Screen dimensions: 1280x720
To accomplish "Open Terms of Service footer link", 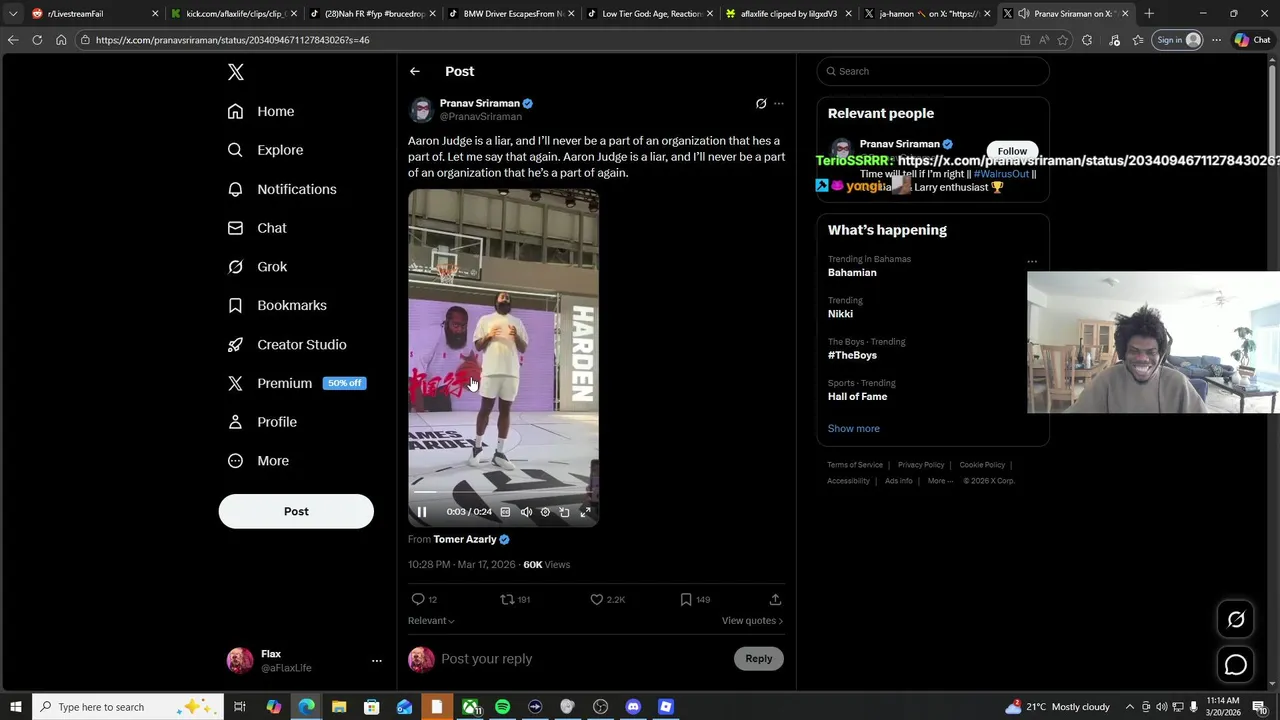I will (x=855, y=465).
